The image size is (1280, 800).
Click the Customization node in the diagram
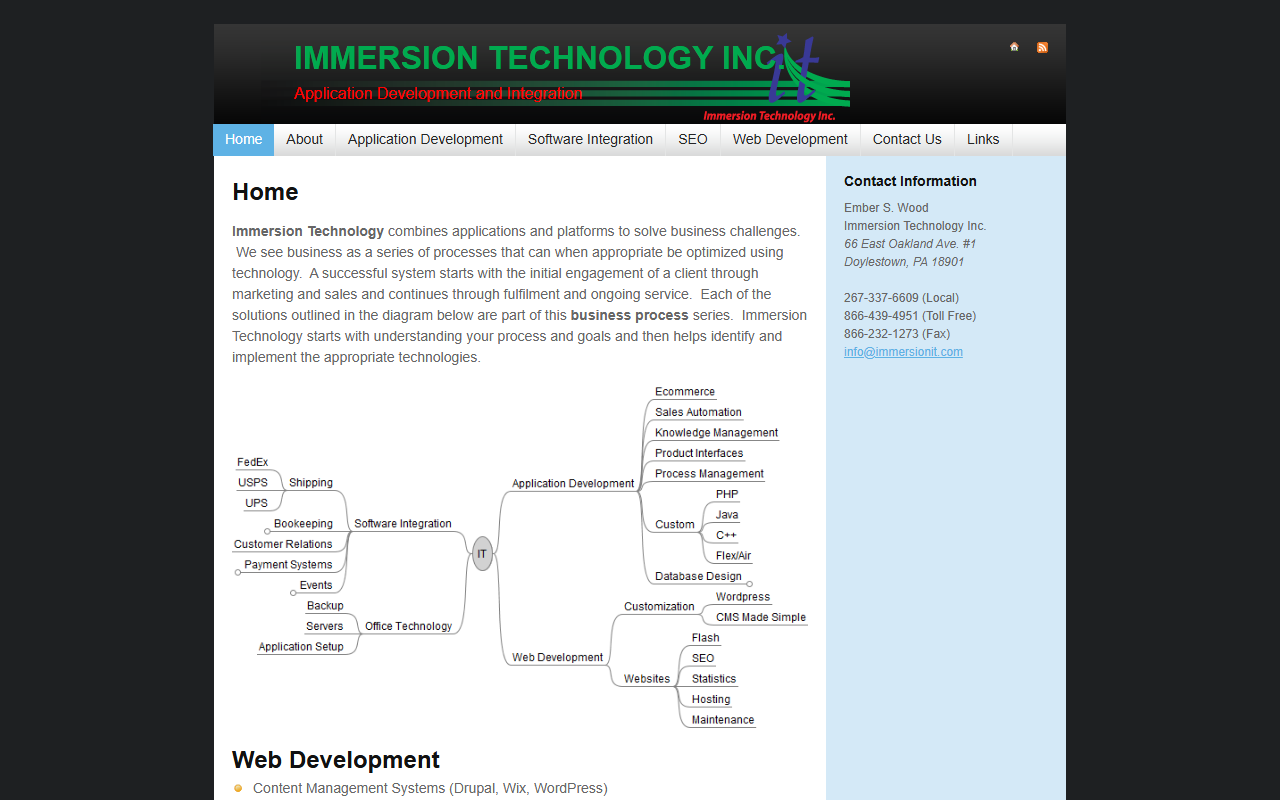[659, 606]
